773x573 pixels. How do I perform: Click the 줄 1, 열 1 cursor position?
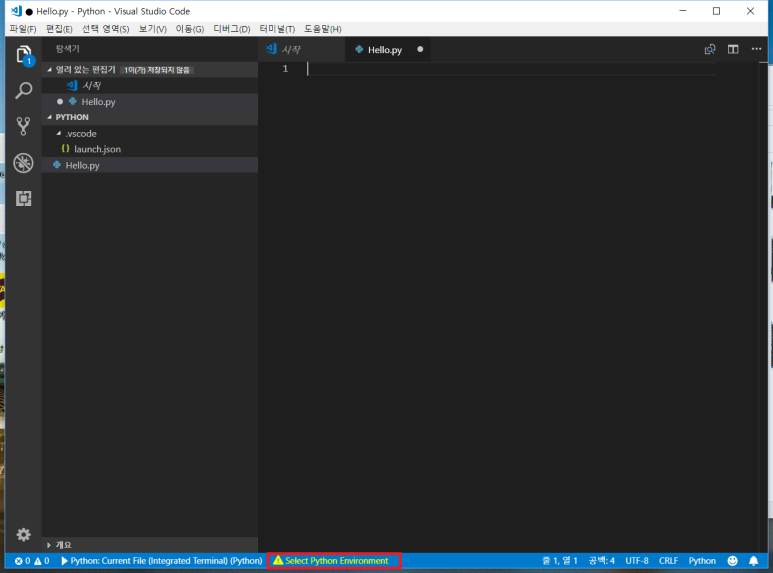[560, 561]
